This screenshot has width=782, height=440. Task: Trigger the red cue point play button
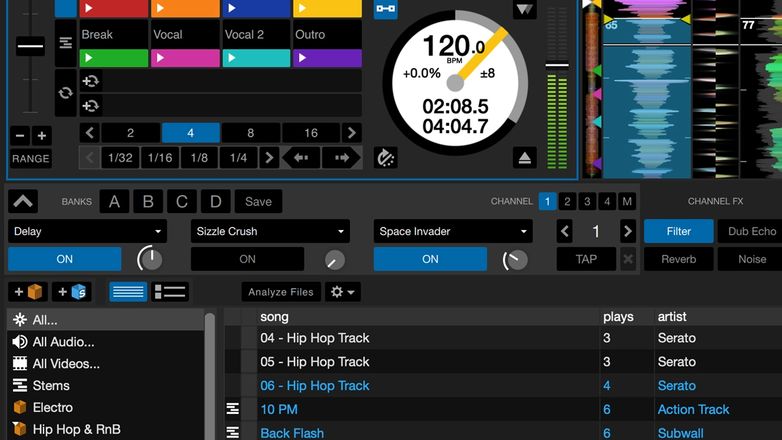114,8
